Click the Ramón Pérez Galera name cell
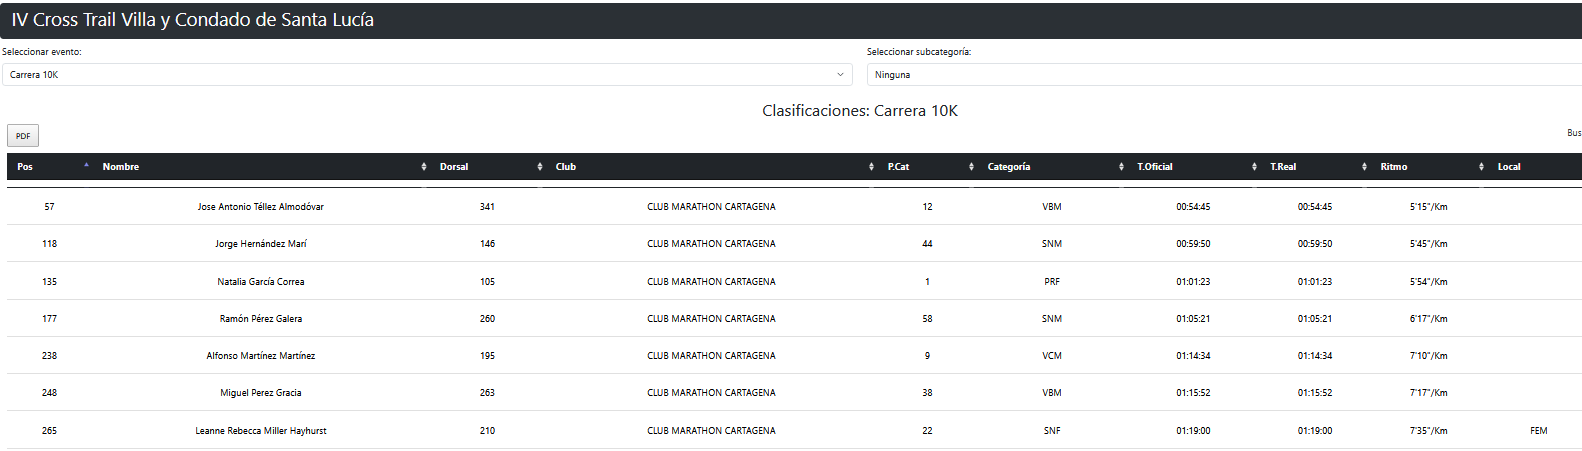The image size is (1582, 451). pos(260,319)
